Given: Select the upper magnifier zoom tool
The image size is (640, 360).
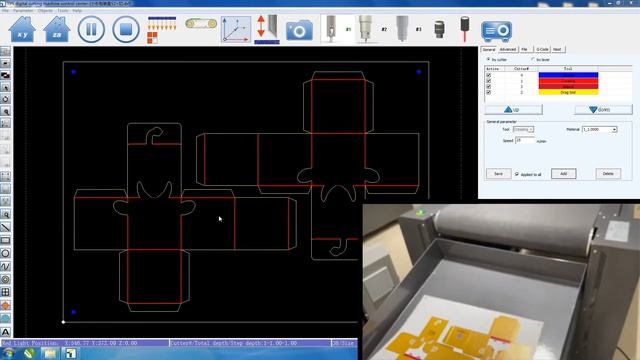Looking at the screenshot, I should (x=5, y=111).
